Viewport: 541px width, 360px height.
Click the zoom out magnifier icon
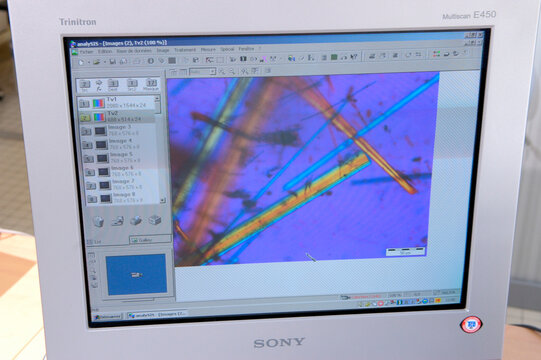tap(232, 71)
